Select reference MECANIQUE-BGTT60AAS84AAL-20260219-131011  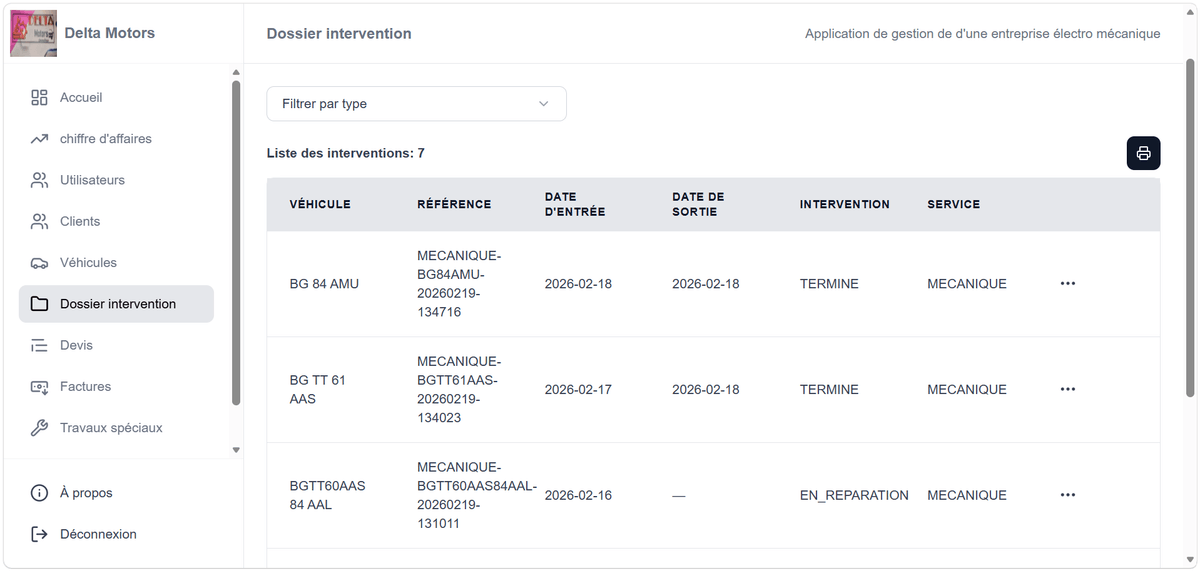coord(477,495)
